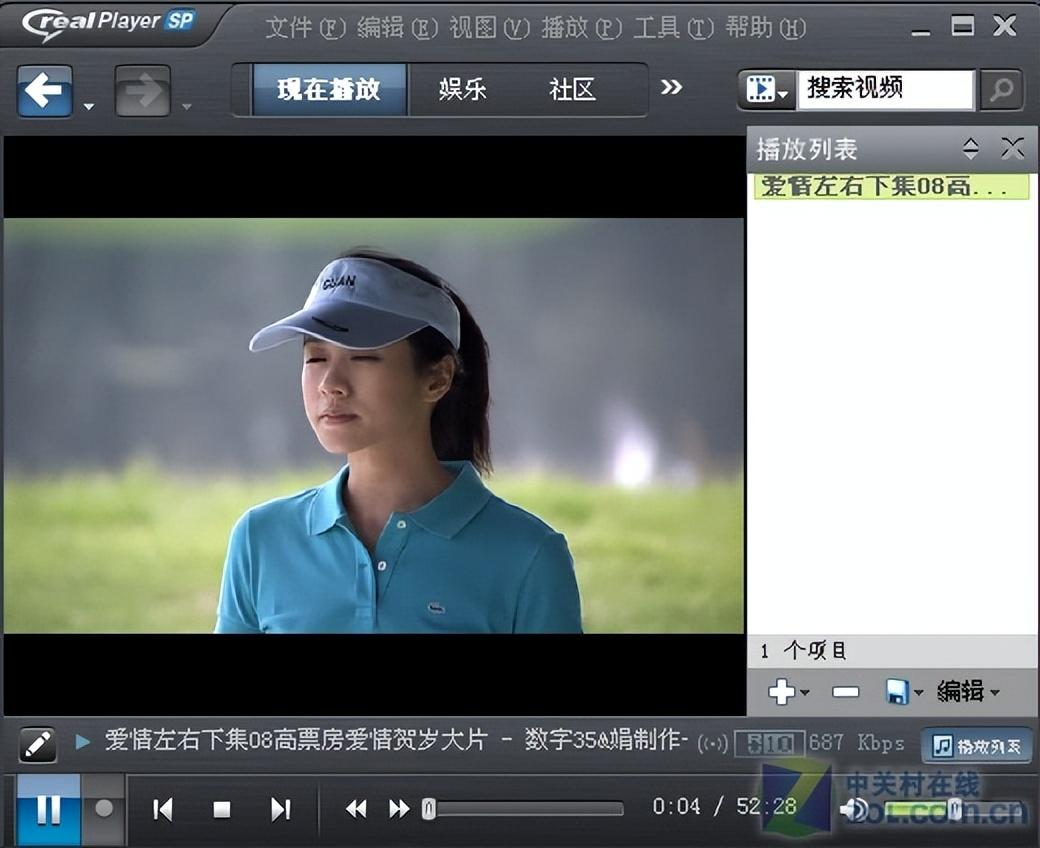The image size is (1040, 848).
Task: Open the back button history dropdown
Action: [x=89, y=106]
